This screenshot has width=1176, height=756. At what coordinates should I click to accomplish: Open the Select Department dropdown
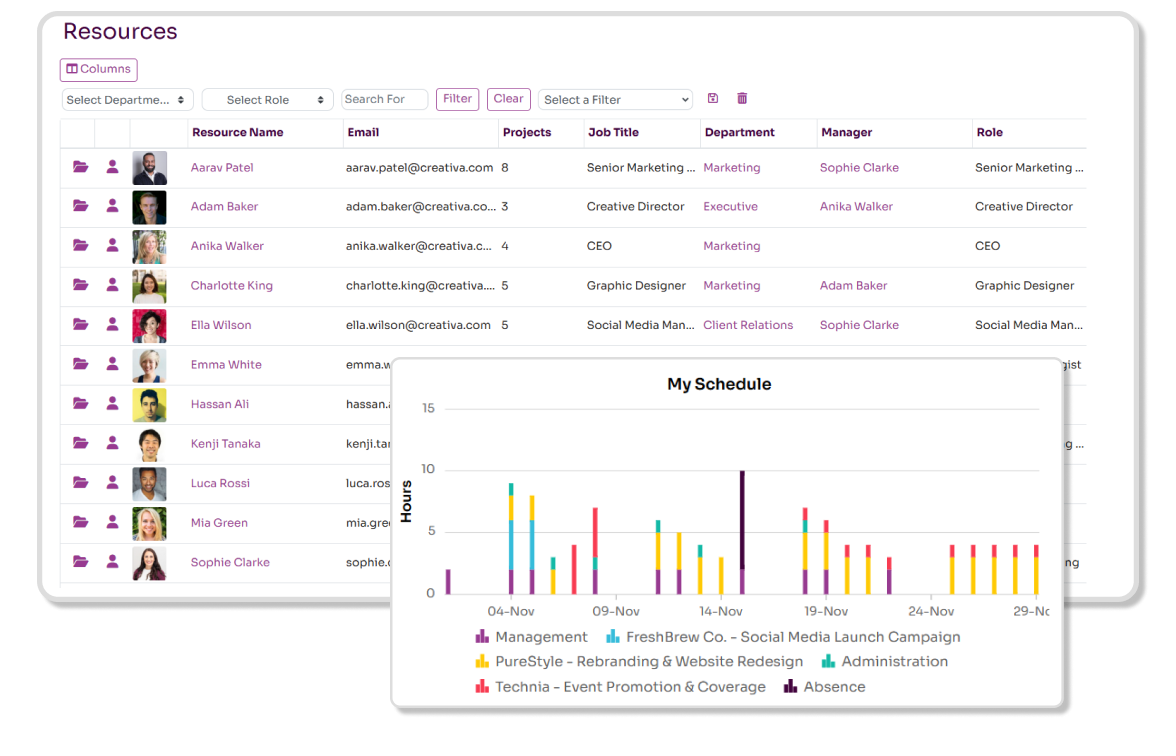pyautogui.click(x=127, y=99)
